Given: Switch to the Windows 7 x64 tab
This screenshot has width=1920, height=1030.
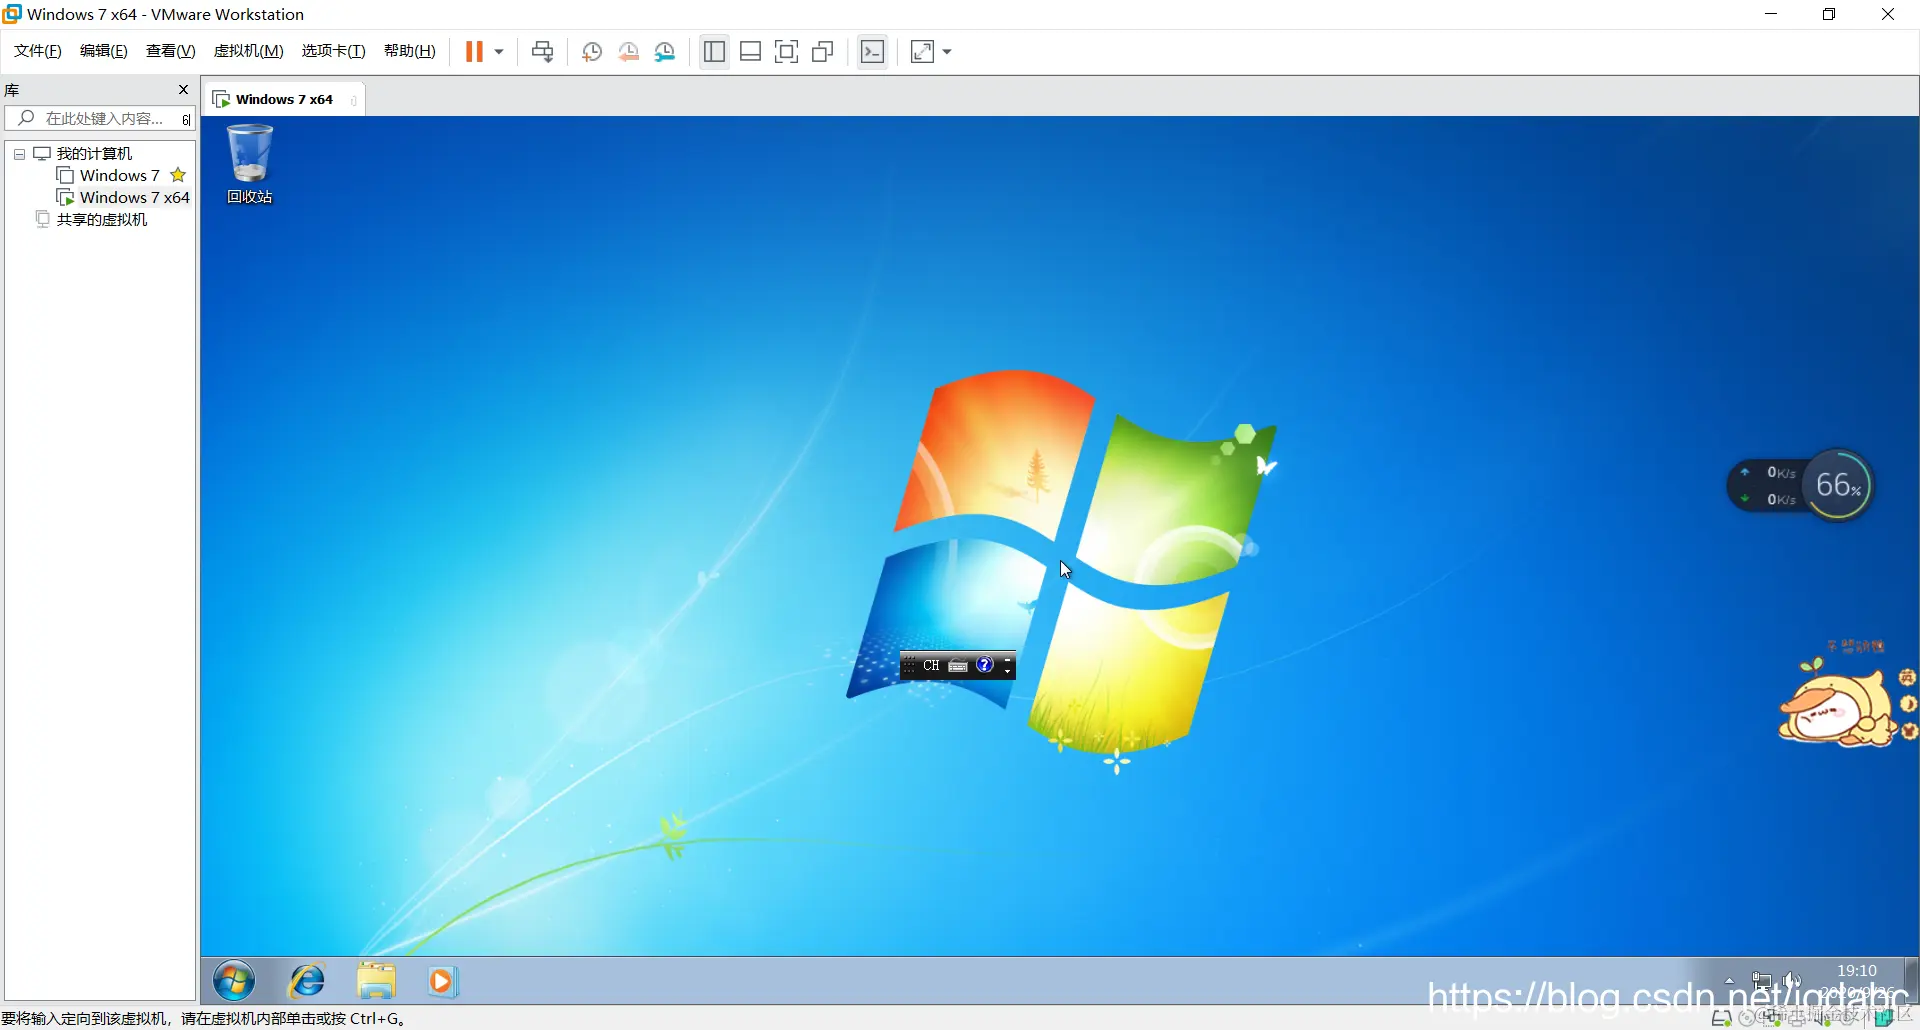Looking at the screenshot, I should [x=284, y=100].
